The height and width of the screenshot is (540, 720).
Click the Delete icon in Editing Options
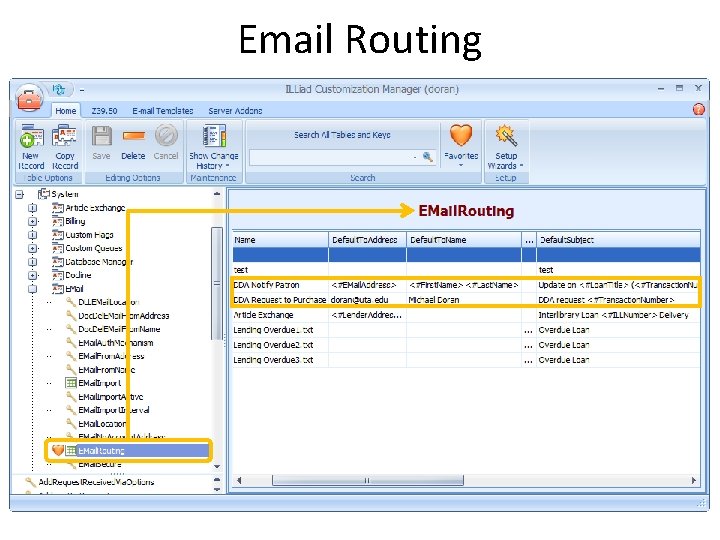134,136
